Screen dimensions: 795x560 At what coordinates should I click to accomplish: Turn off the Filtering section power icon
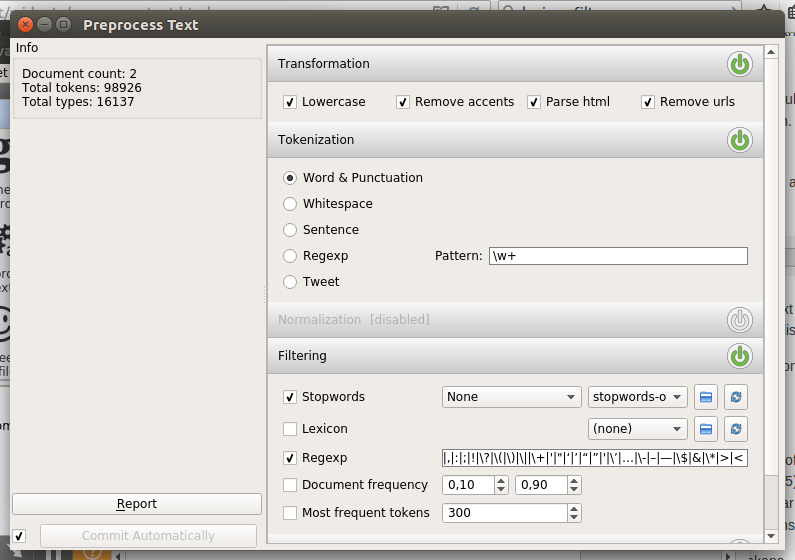(x=739, y=356)
